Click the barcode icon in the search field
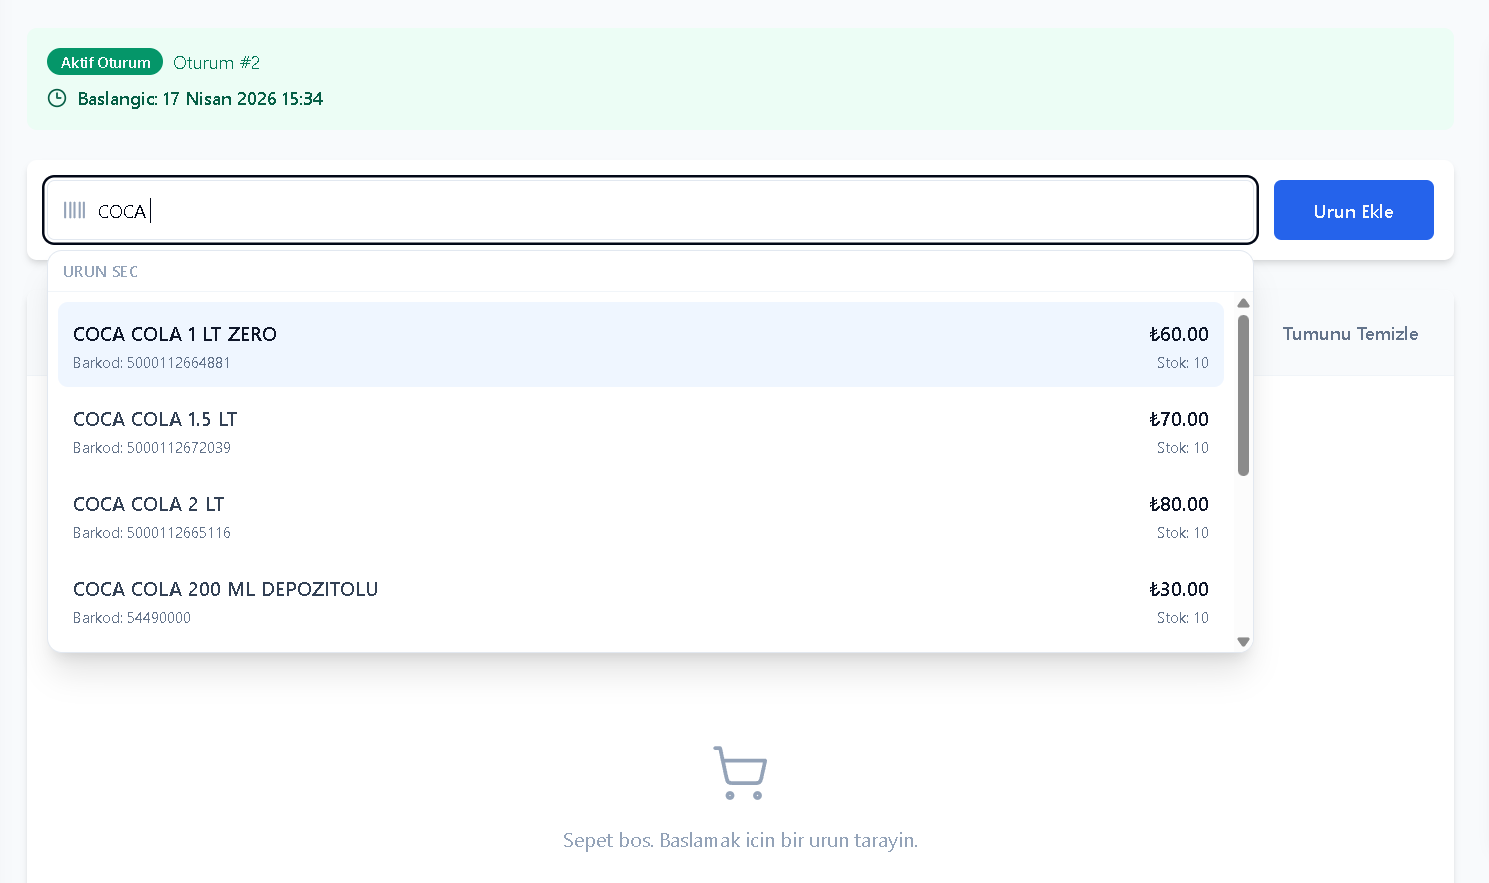The width and height of the screenshot is (1489, 883). 74,210
